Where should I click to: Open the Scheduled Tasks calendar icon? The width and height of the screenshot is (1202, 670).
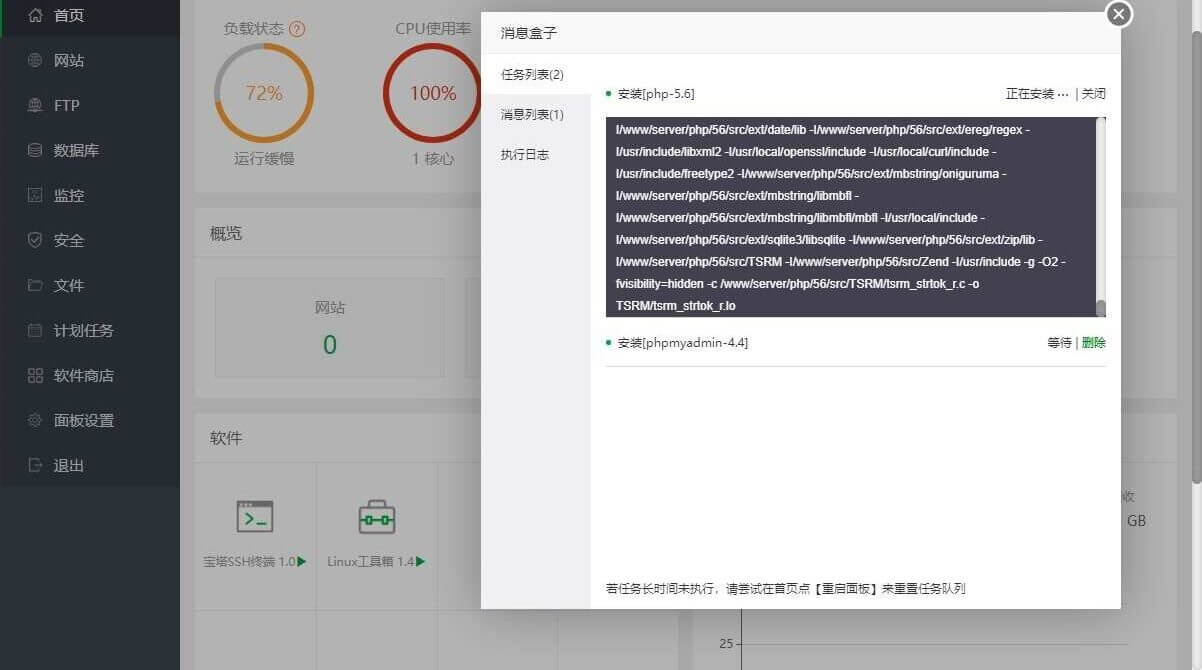35,330
